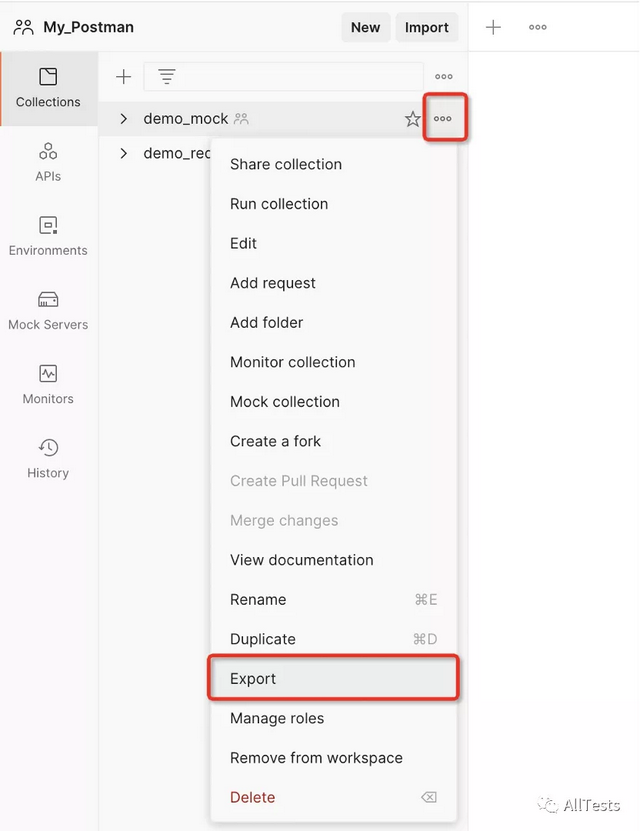Choose Duplicate from the context menu
The height and width of the screenshot is (831, 640).
(x=334, y=639)
